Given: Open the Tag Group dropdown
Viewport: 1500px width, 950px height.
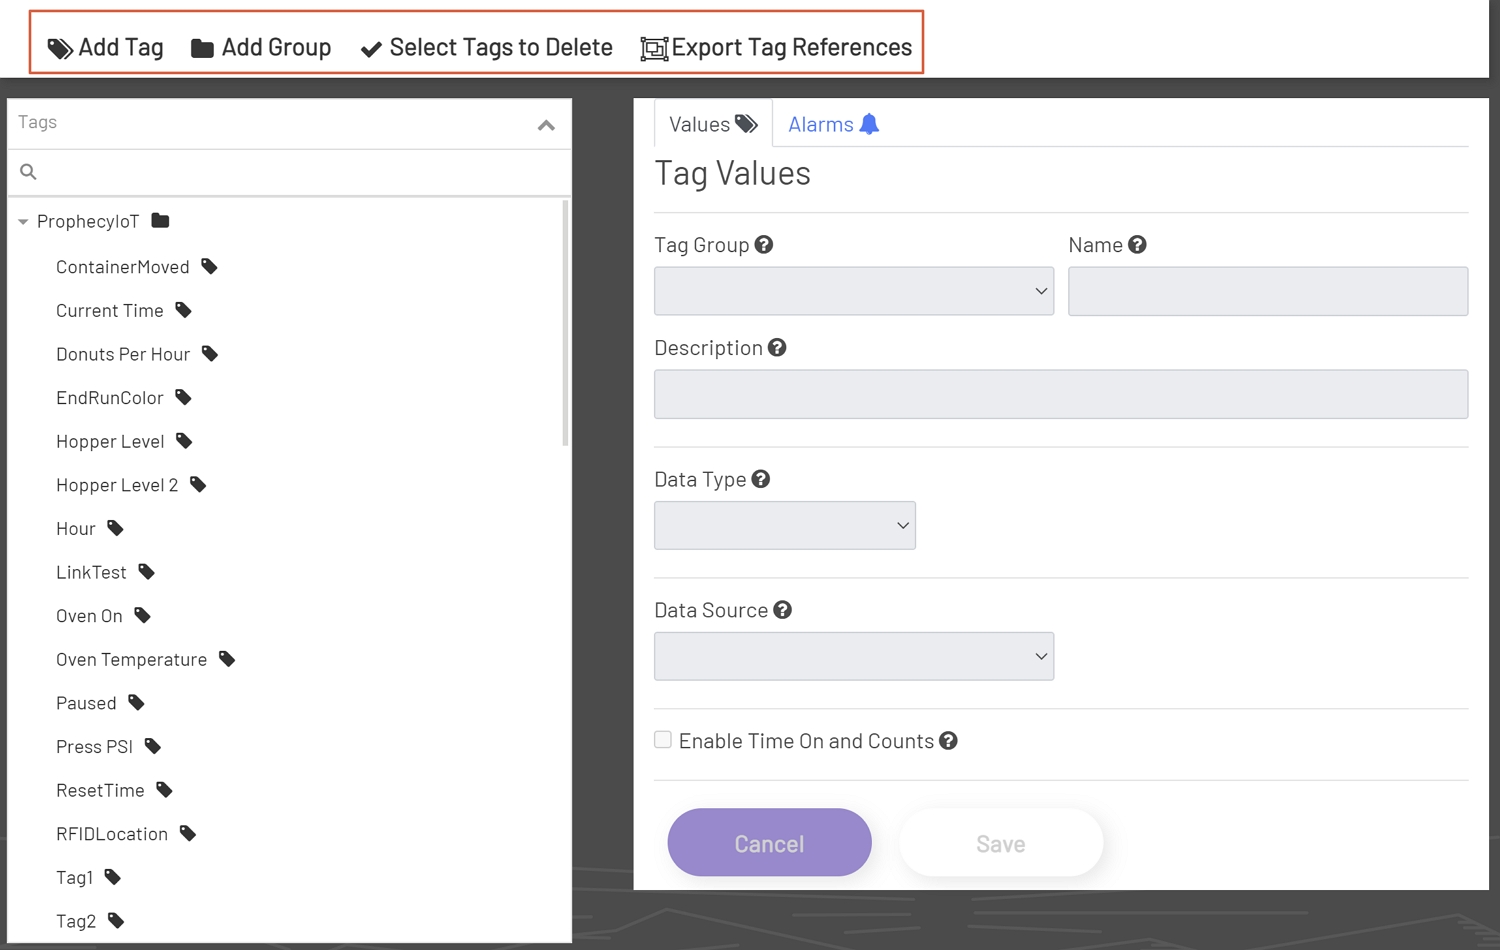Looking at the screenshot, I should click(x=852, y=291).
